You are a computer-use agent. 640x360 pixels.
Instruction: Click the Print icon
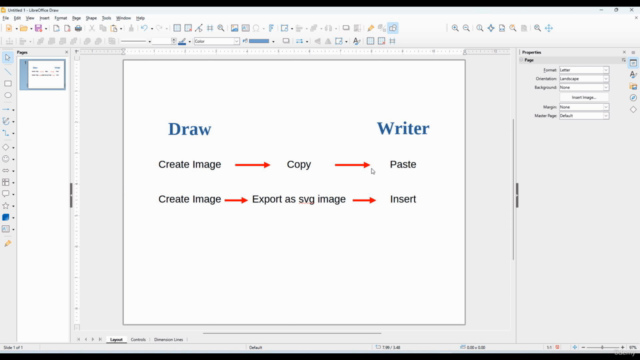(78, 28)
